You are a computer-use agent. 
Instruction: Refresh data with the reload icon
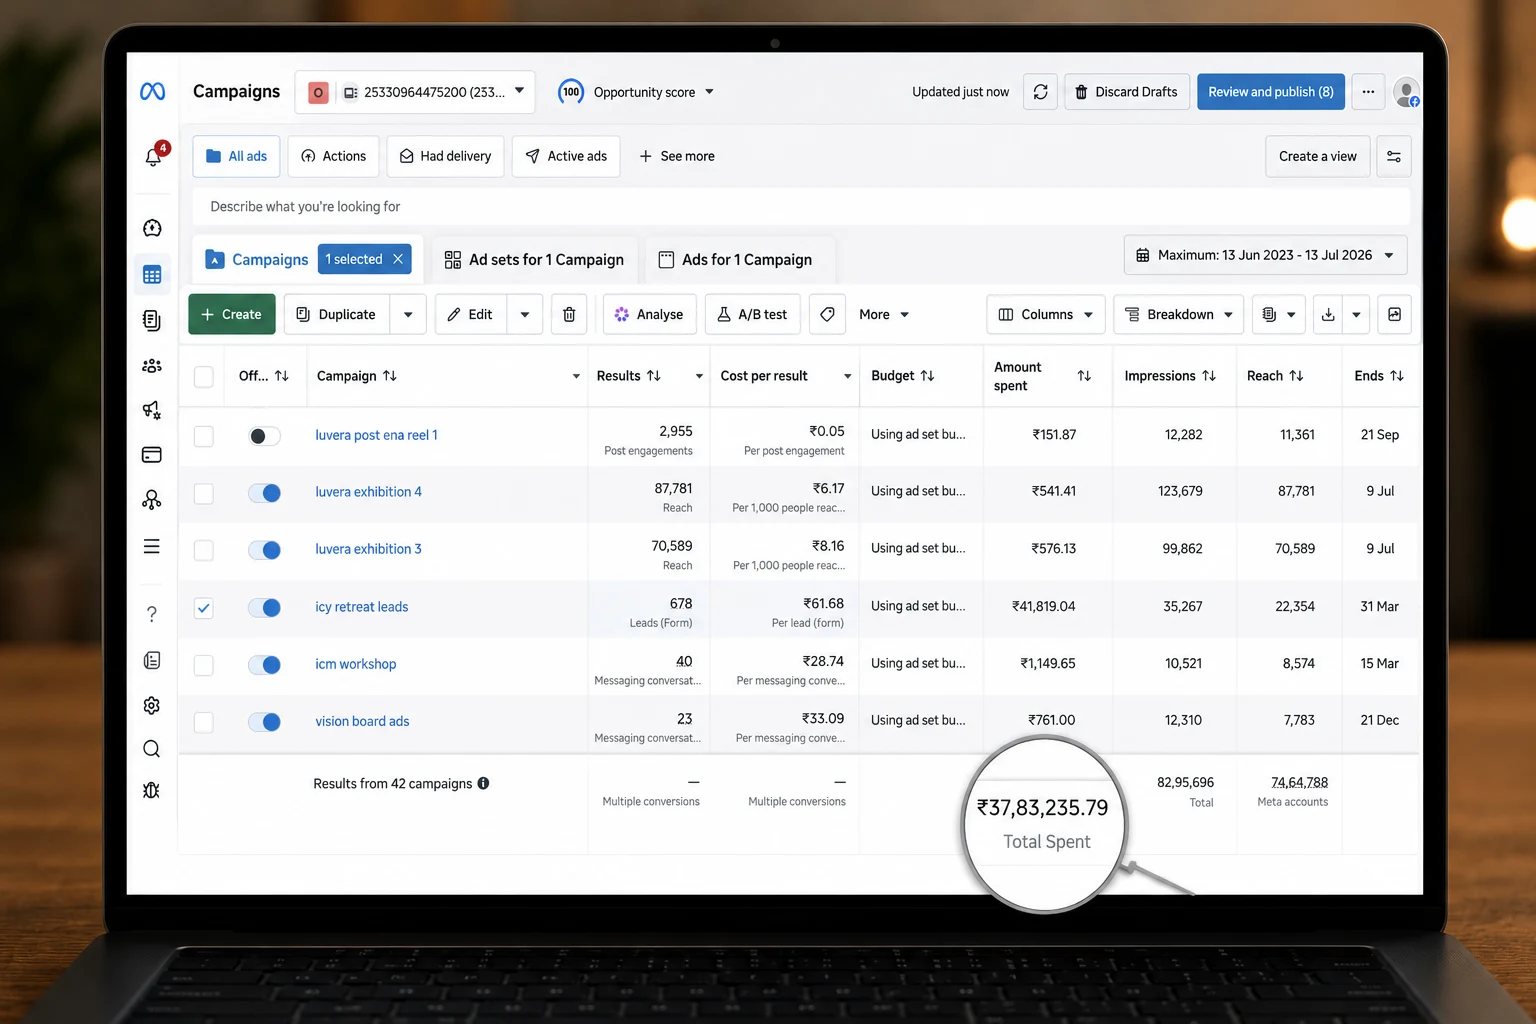(x=1040, y=92)
